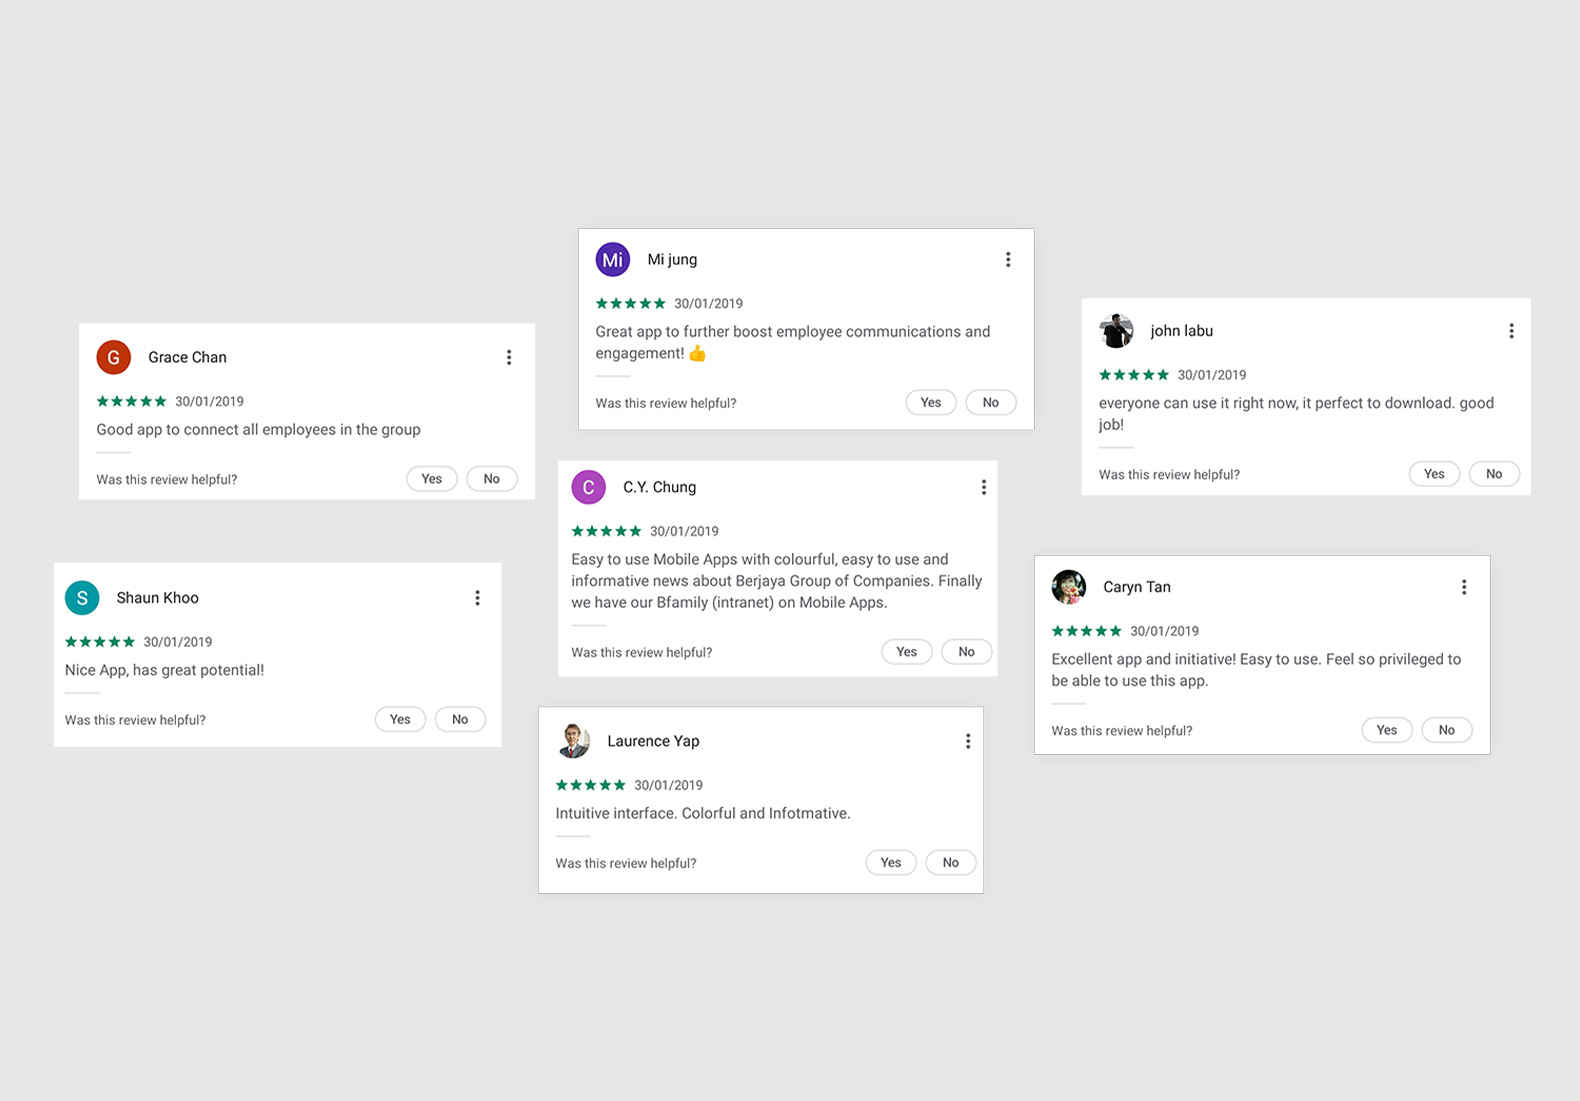Open the three-dot menu on Mi jung's review
Screen dimensions: 1580x1101
1008,260
